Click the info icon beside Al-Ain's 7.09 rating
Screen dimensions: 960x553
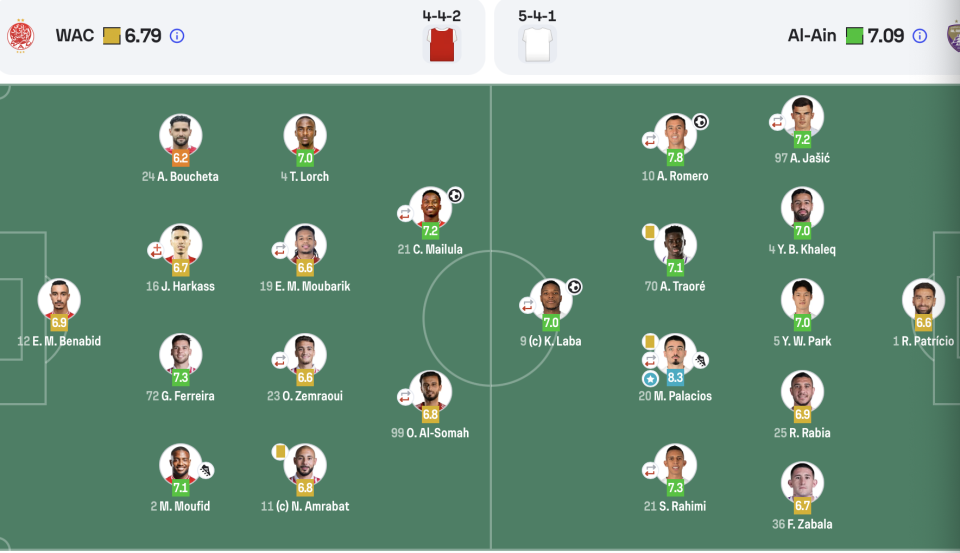(920, 36)
